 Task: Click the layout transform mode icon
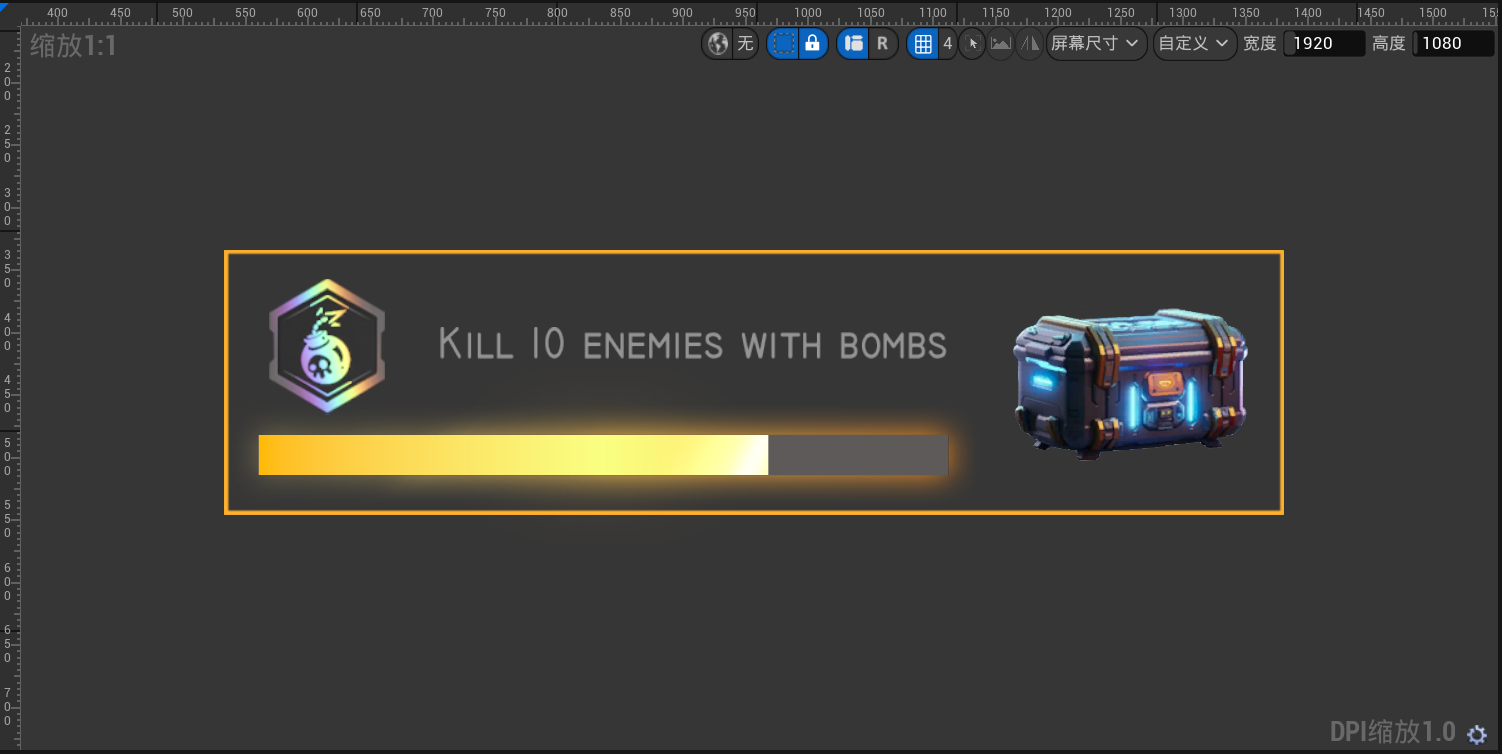coord(853,44)
